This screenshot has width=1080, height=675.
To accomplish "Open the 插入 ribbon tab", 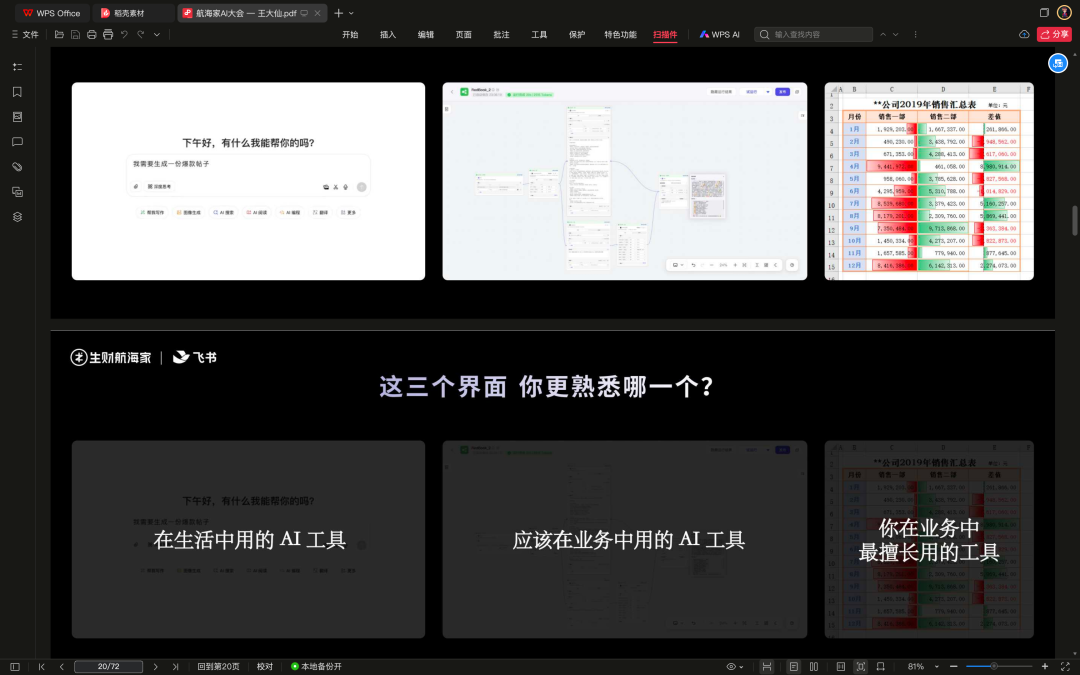I will (388, 34).
